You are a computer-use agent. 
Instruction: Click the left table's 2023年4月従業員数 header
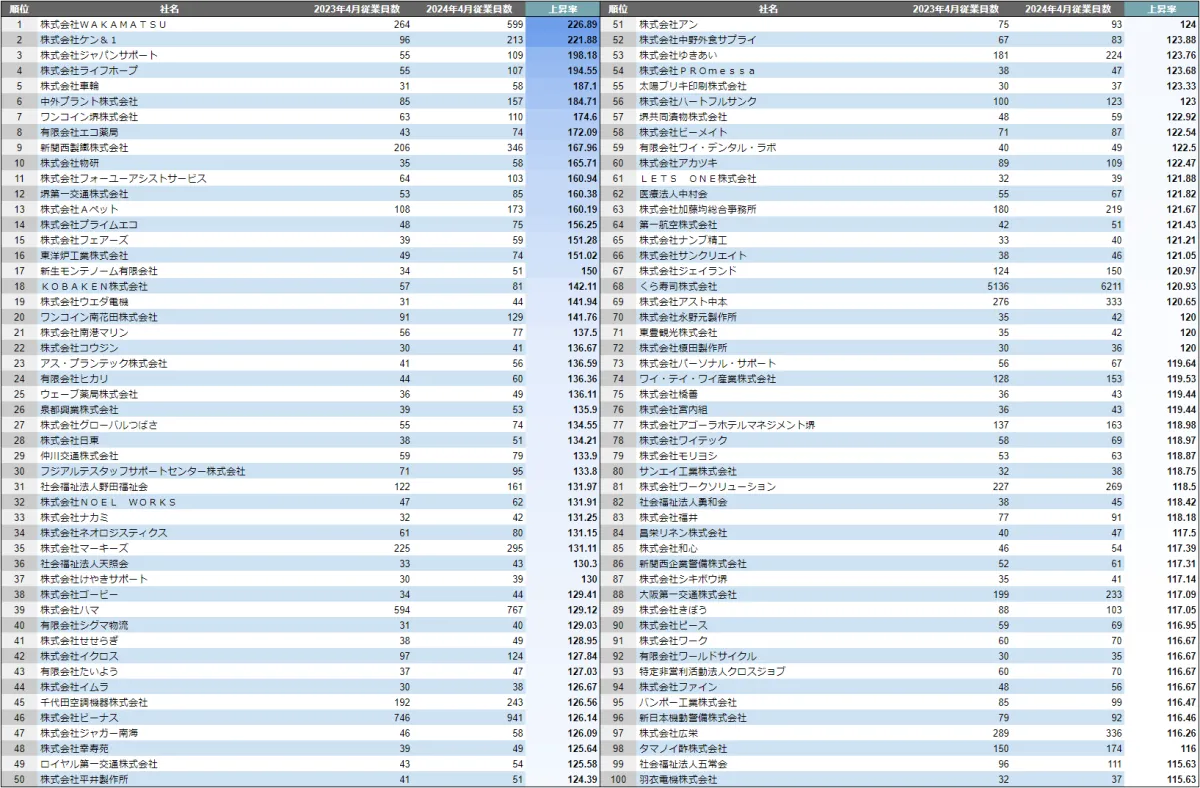click(347, 8)
